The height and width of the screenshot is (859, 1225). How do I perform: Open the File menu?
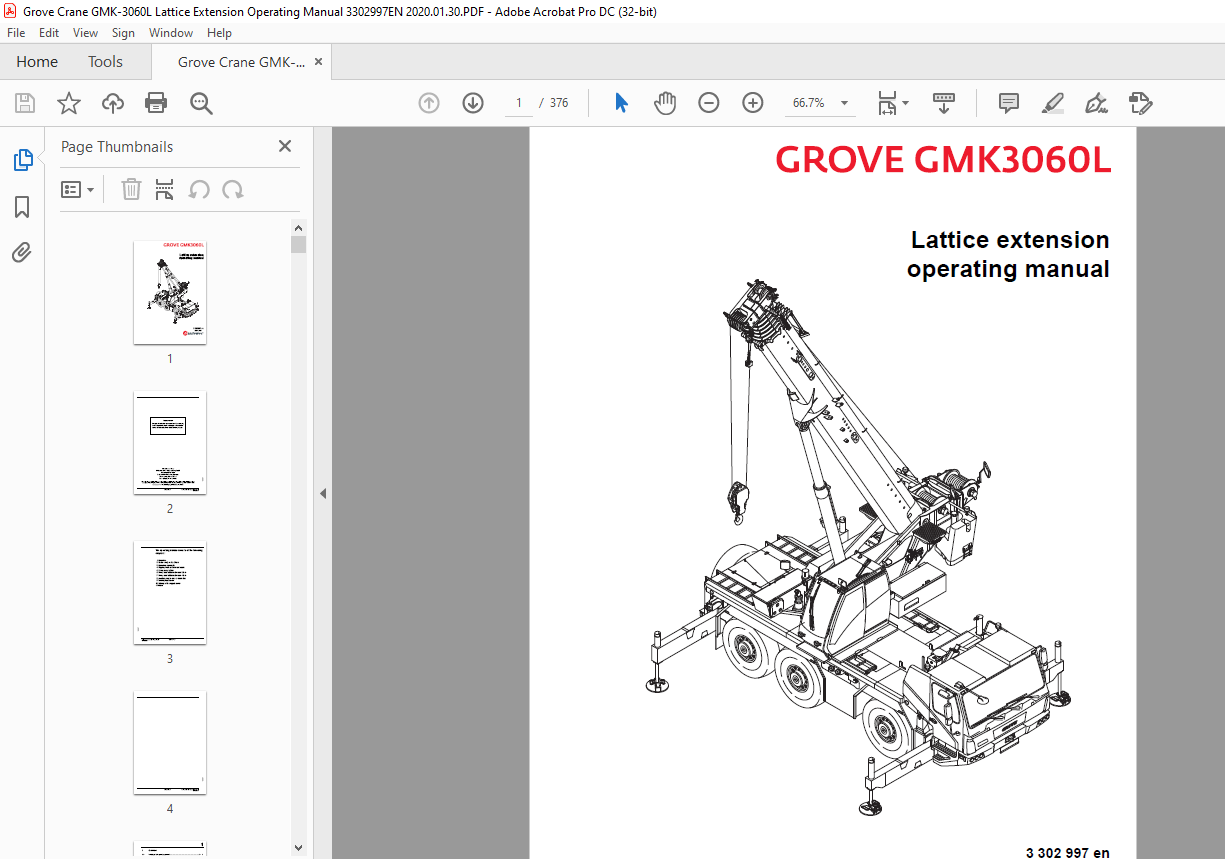tap(16, 33)
